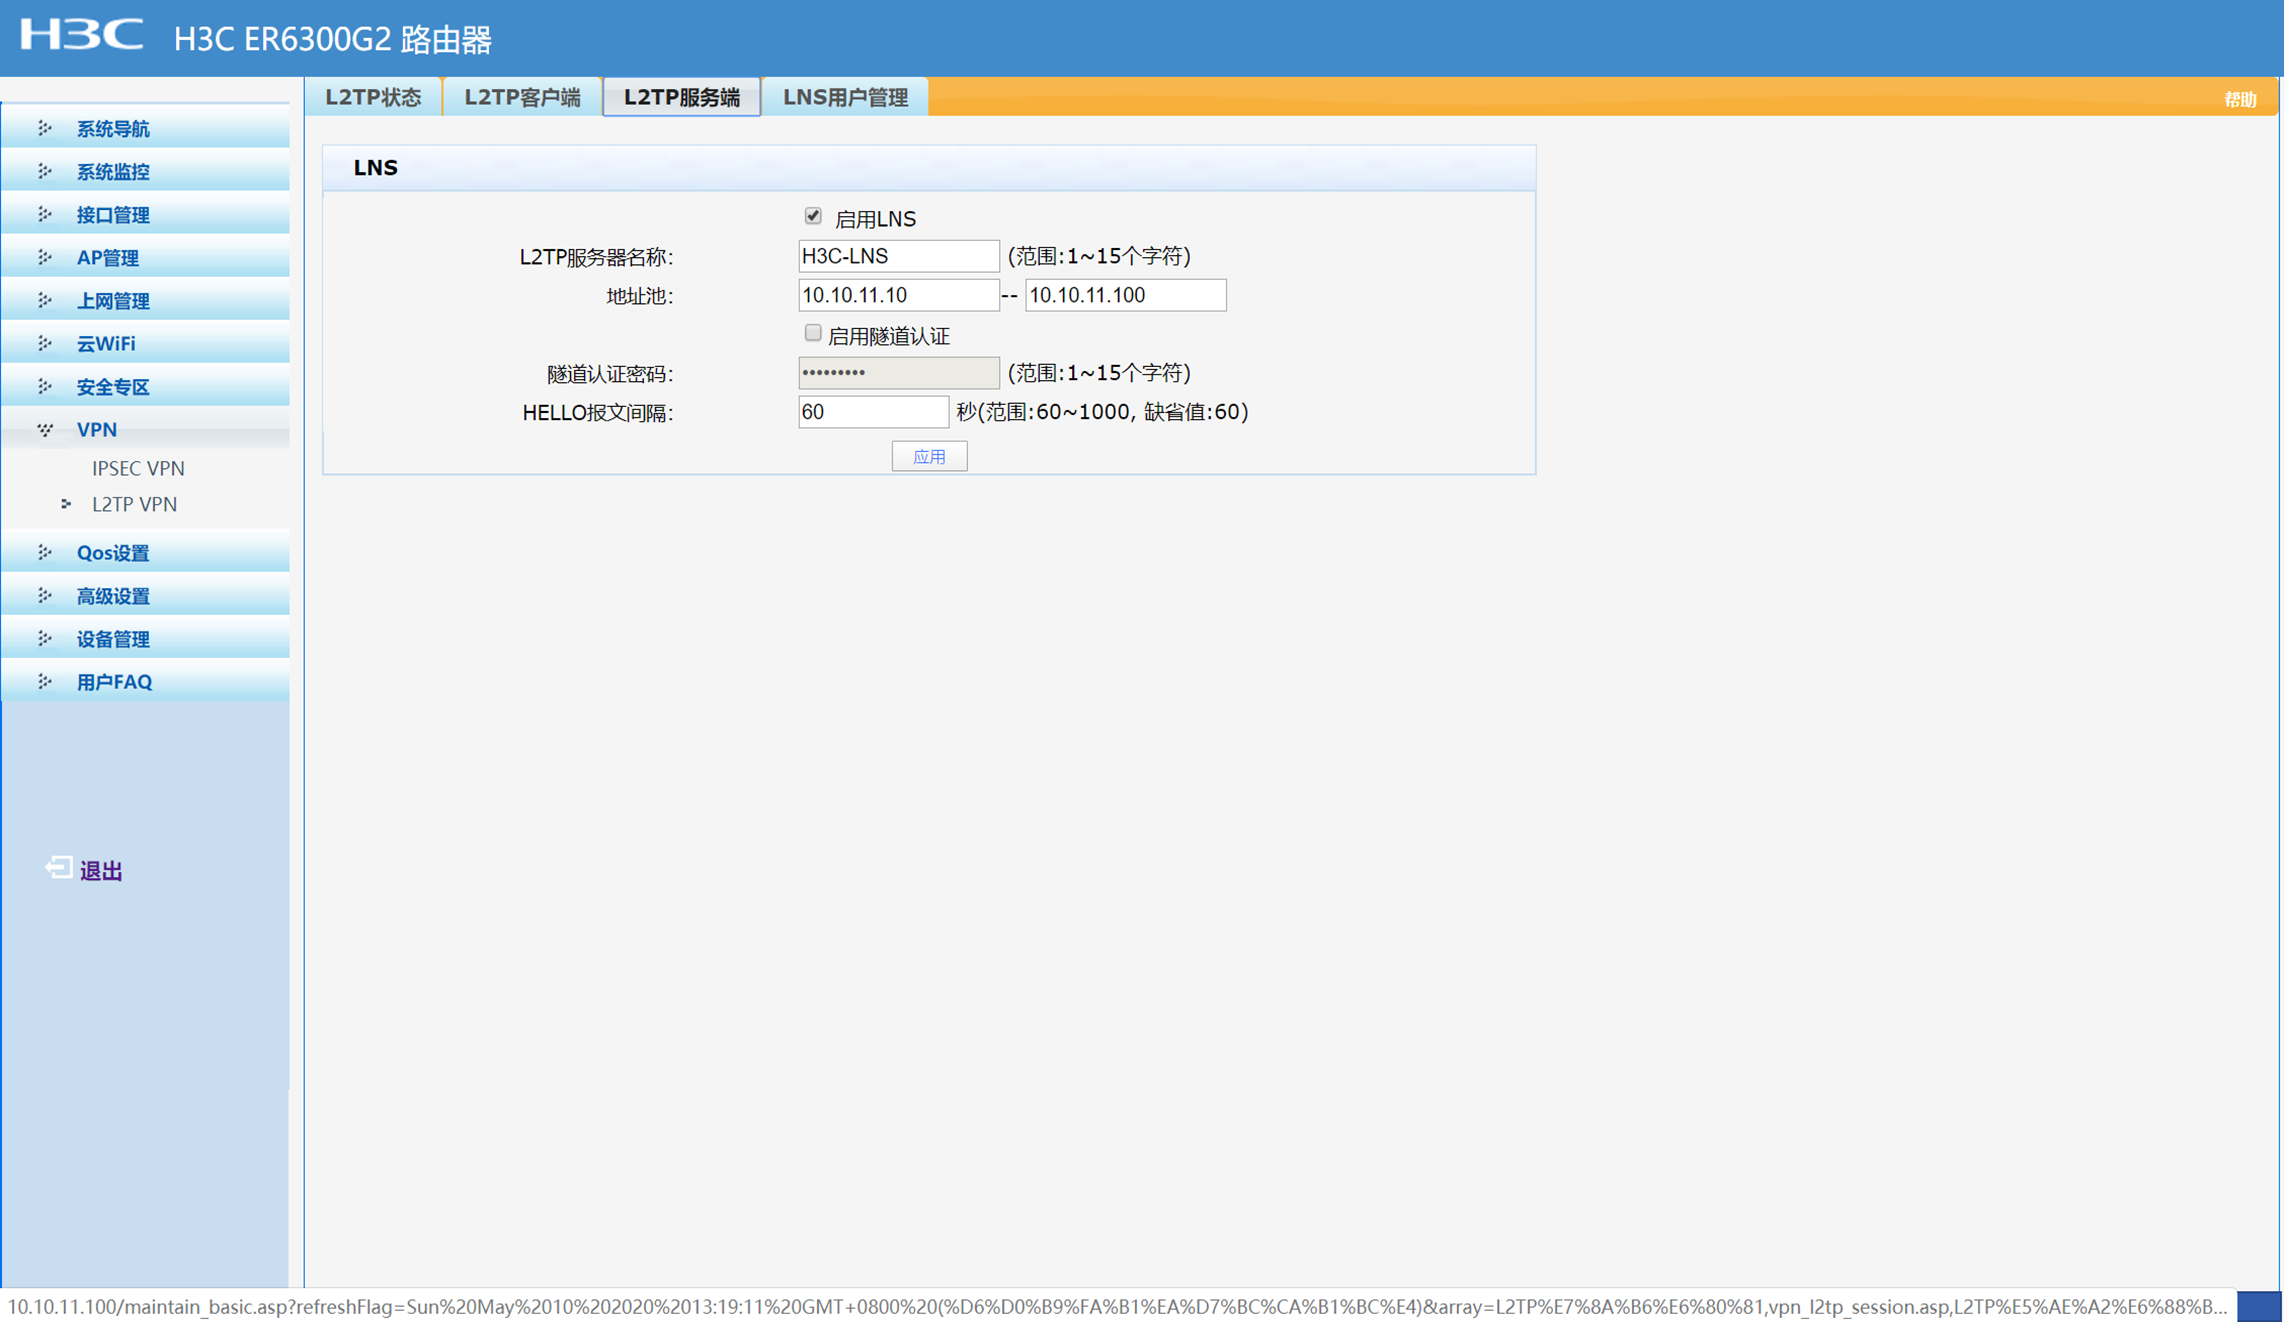Image resolution: width=2284 pixels, height=1322 pixels.
Task: Collapse the VPN menu section
Action: click(97, 429)
